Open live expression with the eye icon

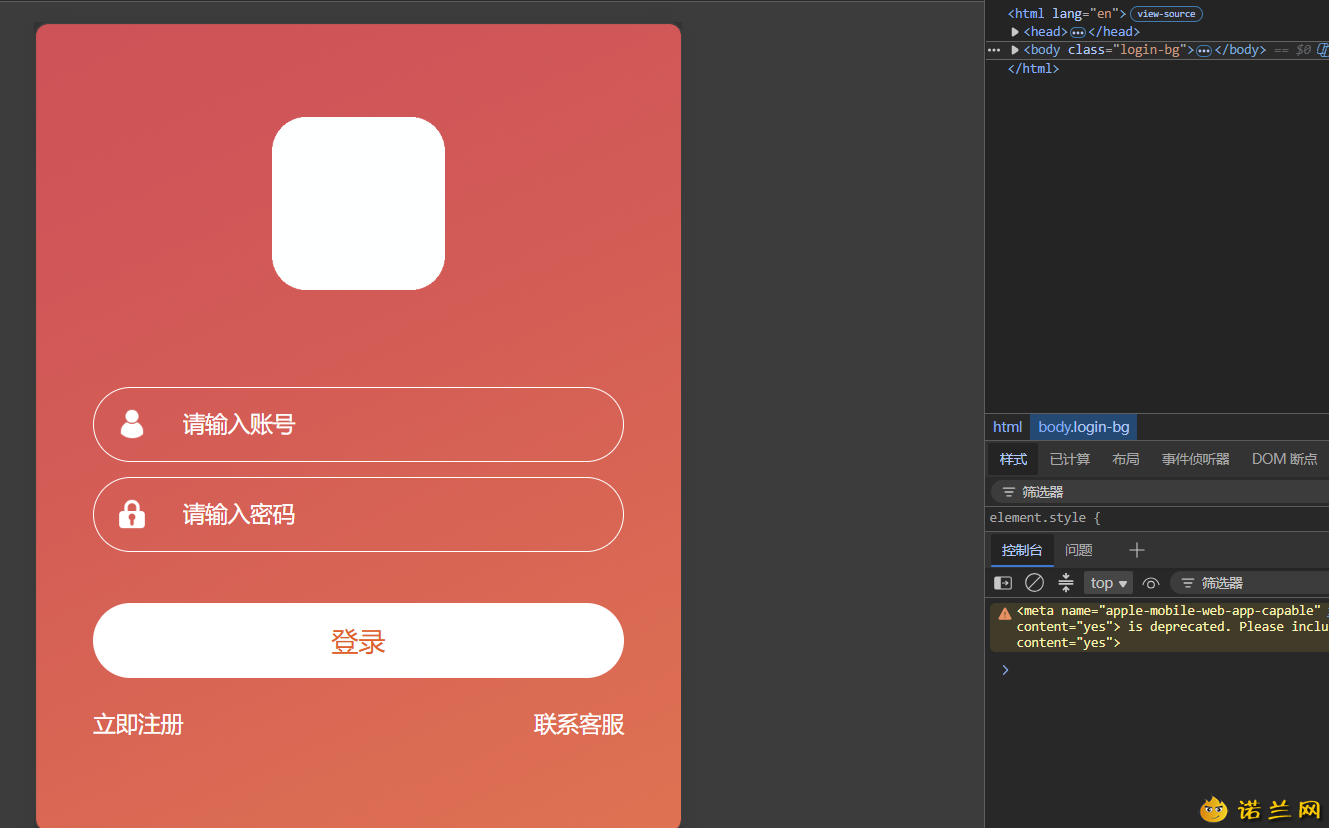pyautogui.click(x=1151, y=583)
